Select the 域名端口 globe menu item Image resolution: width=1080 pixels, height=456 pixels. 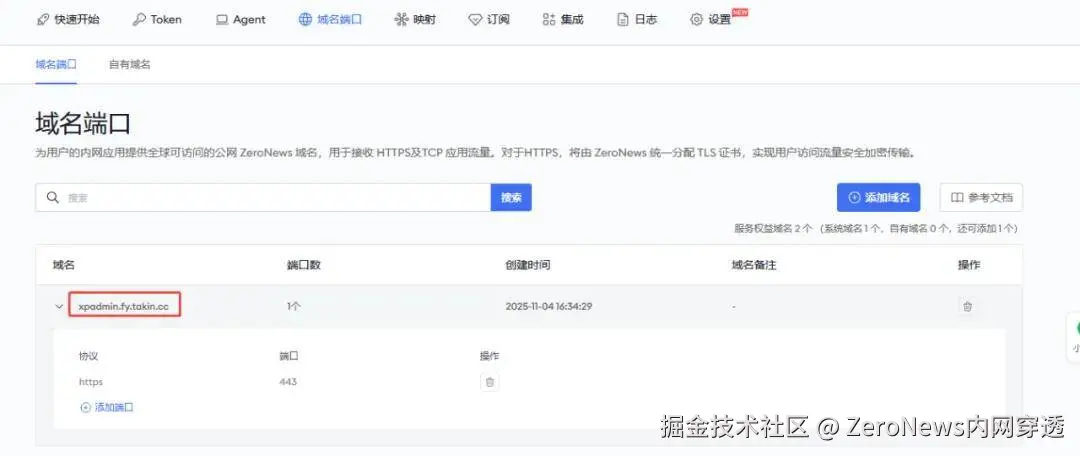330,19
